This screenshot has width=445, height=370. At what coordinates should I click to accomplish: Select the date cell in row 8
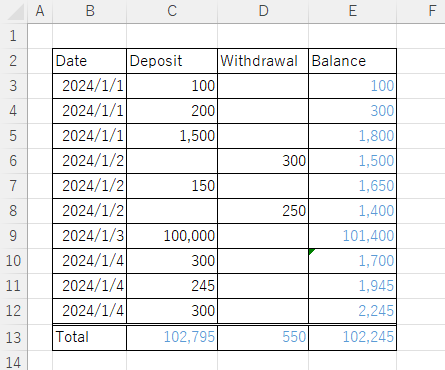click(90, 211)
